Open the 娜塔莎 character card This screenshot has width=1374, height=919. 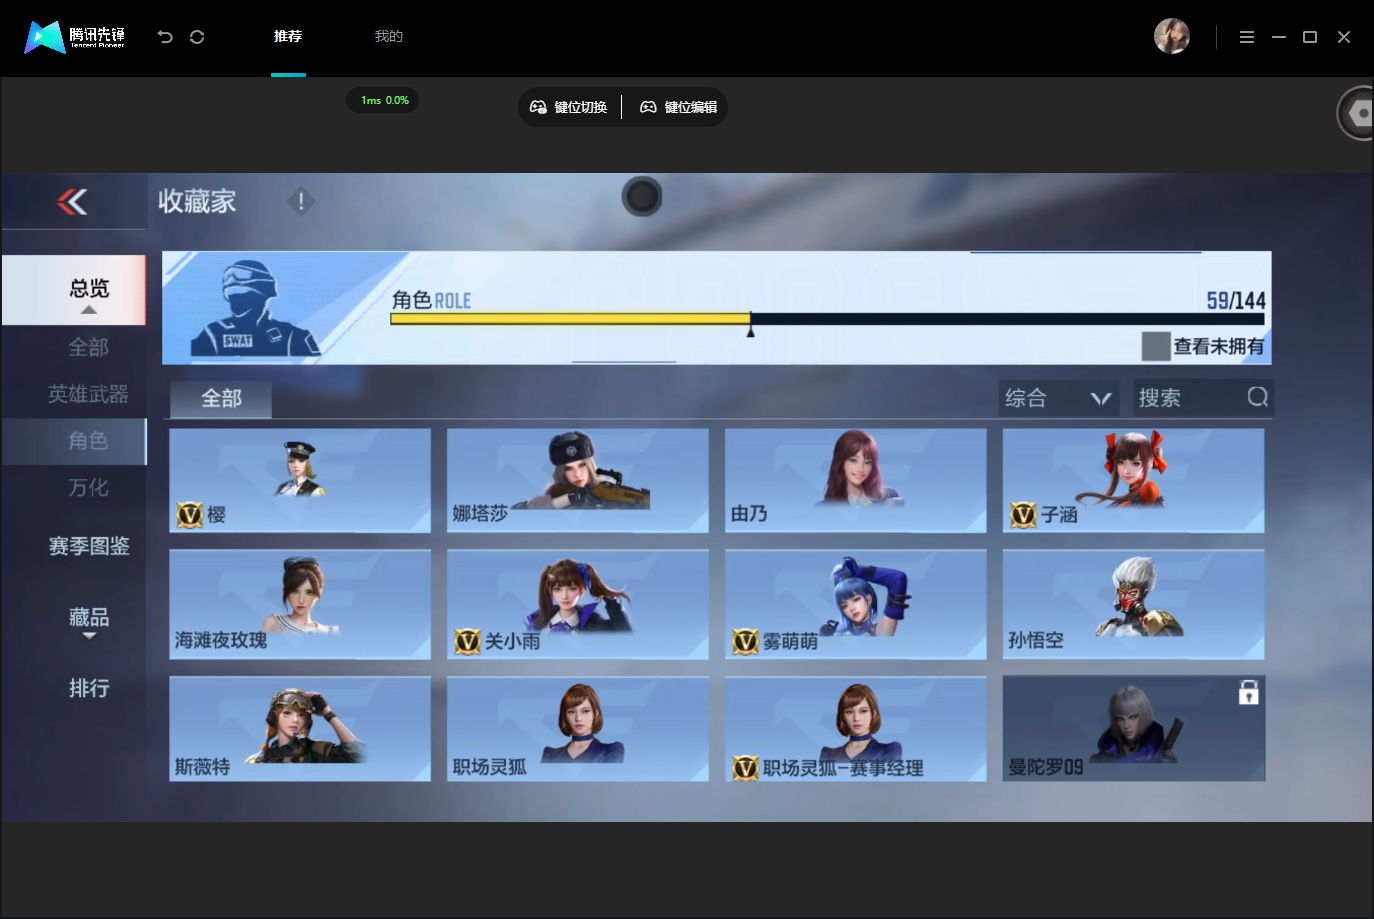click(x=578, y=480)
